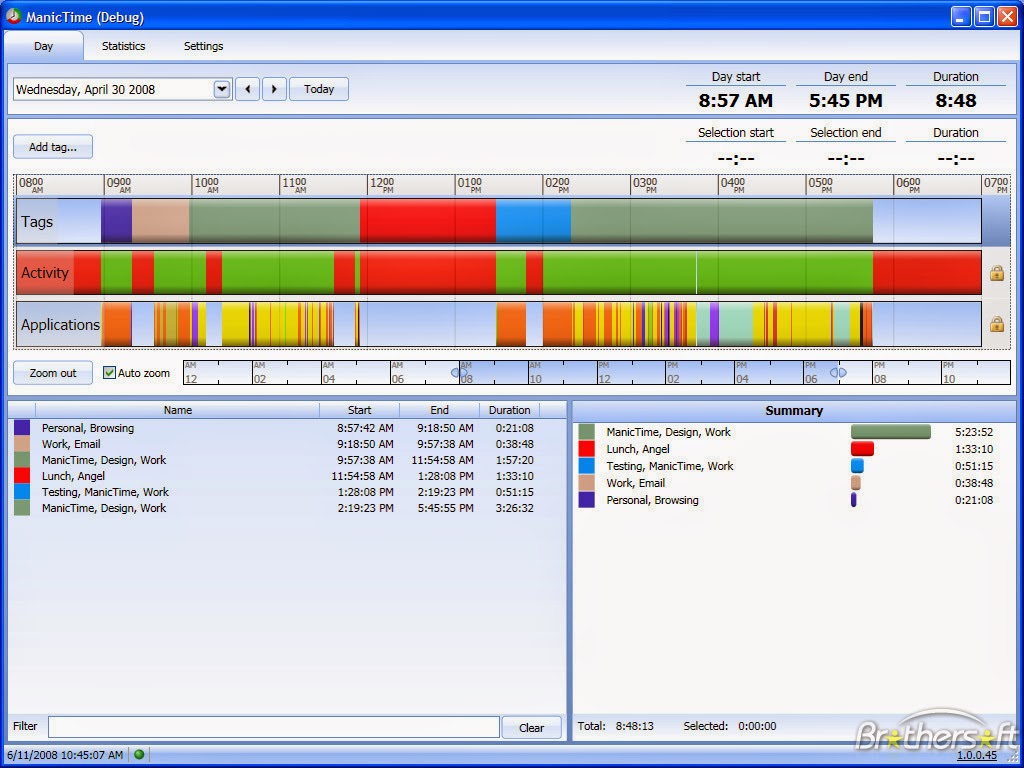Click the Zoom out button
This screenshot has height=768, width=1024.
pos(53,373)
